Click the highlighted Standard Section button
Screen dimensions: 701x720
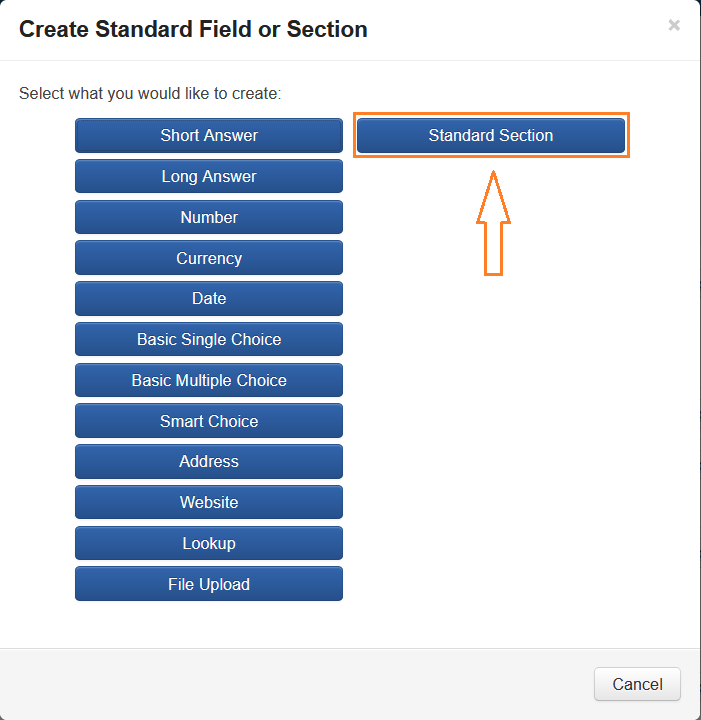coord(491,136)
